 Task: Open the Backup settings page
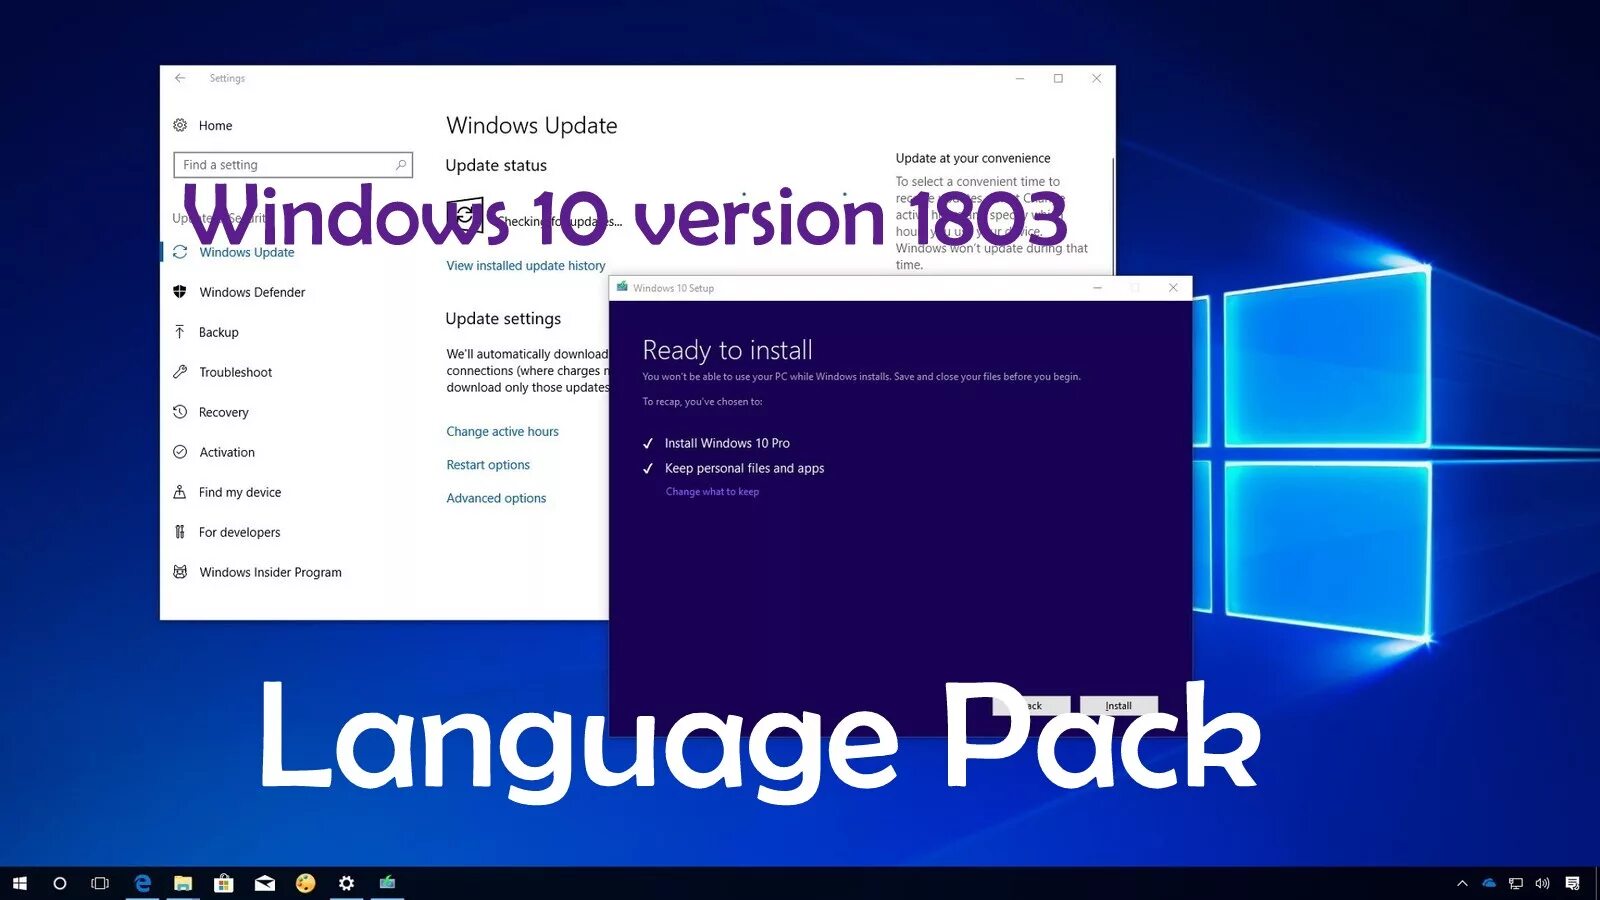click(218, 332)
